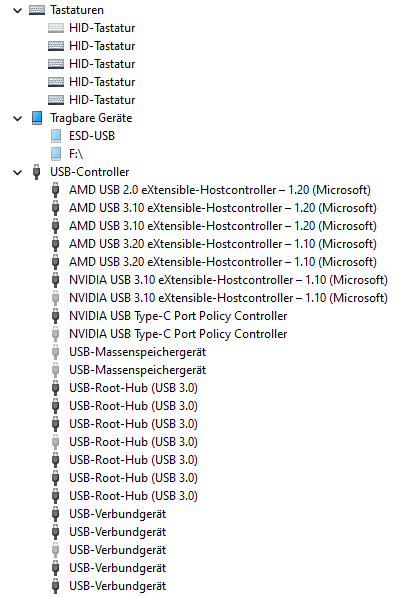Select AMD USB 2.0 eXtensible-Hostcontroller entry

220,190
